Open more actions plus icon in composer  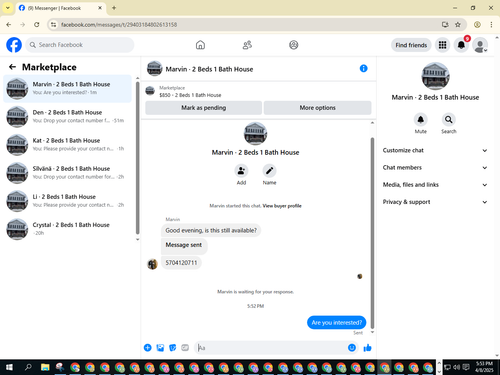click(147, 348)
